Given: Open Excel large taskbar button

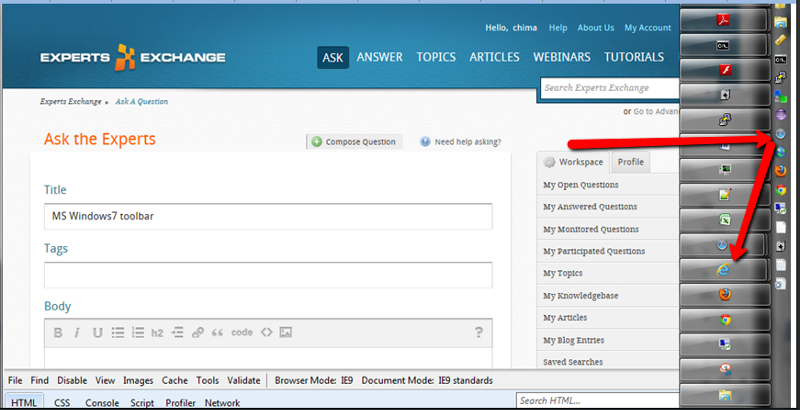Looking at the screenshot, I should point(724,220).
